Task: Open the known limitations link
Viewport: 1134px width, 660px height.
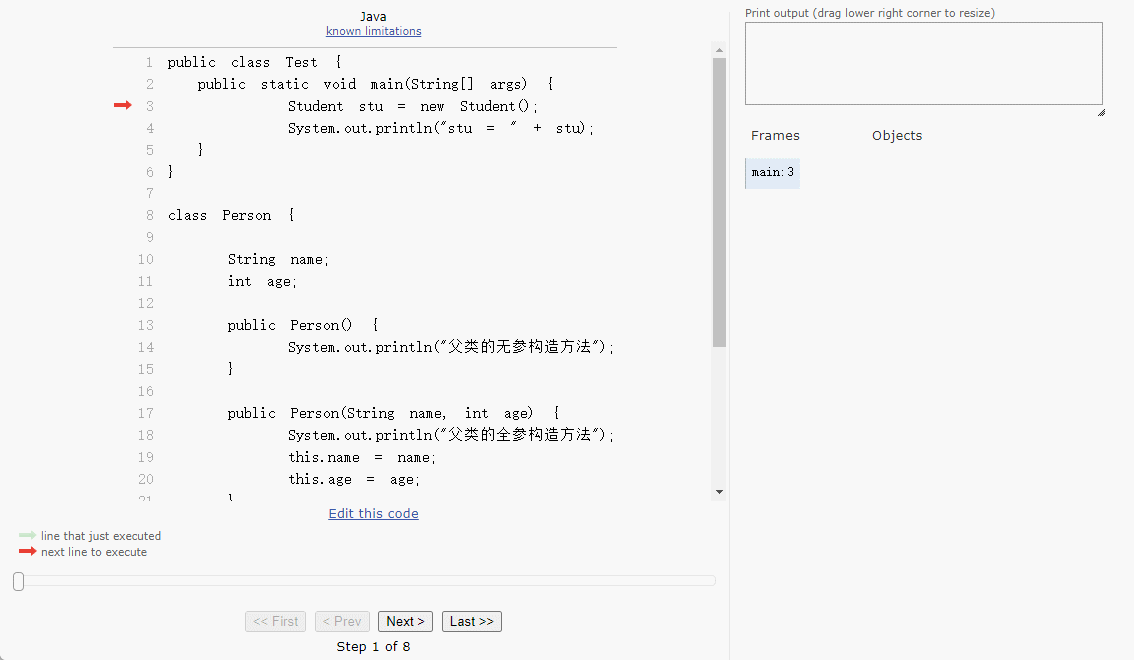Action: tap(373, 31)
